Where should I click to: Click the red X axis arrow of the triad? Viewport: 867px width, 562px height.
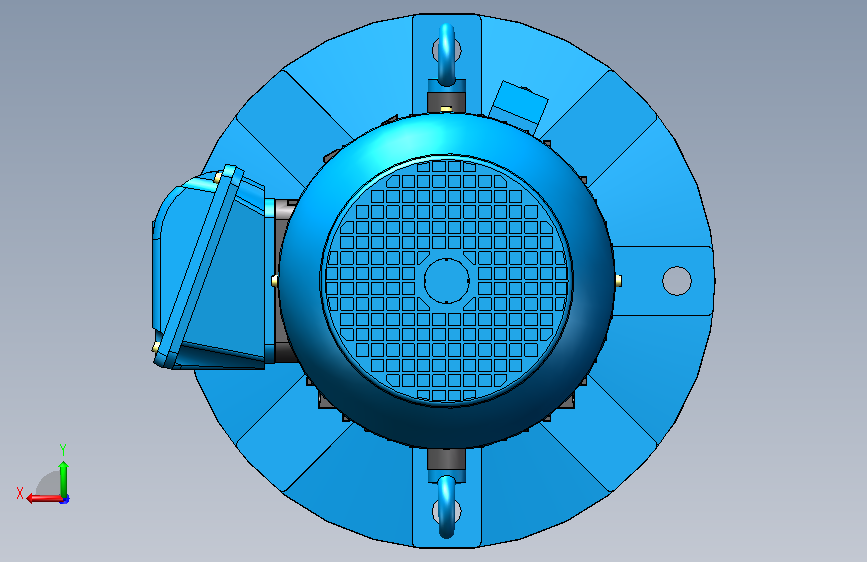[x=44, y=499]
